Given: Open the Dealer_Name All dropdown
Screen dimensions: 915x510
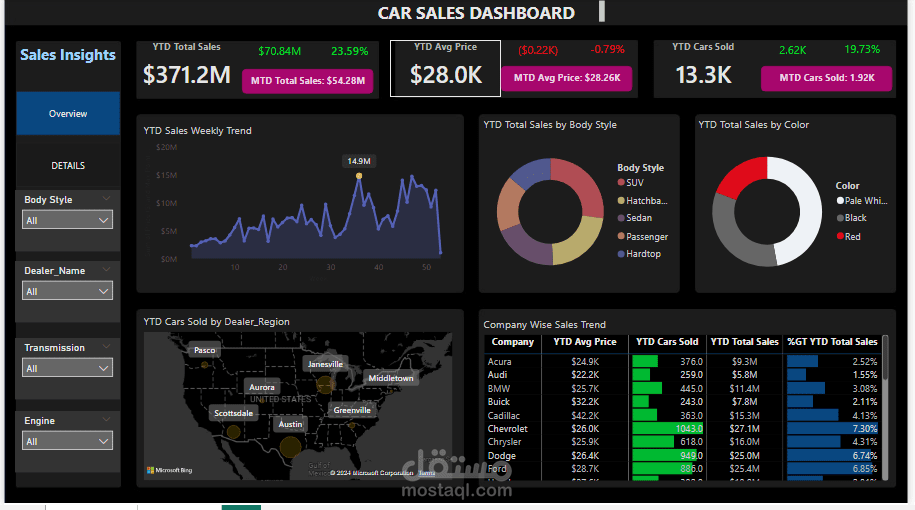Looking at the screenshot, I should point(68,291).
